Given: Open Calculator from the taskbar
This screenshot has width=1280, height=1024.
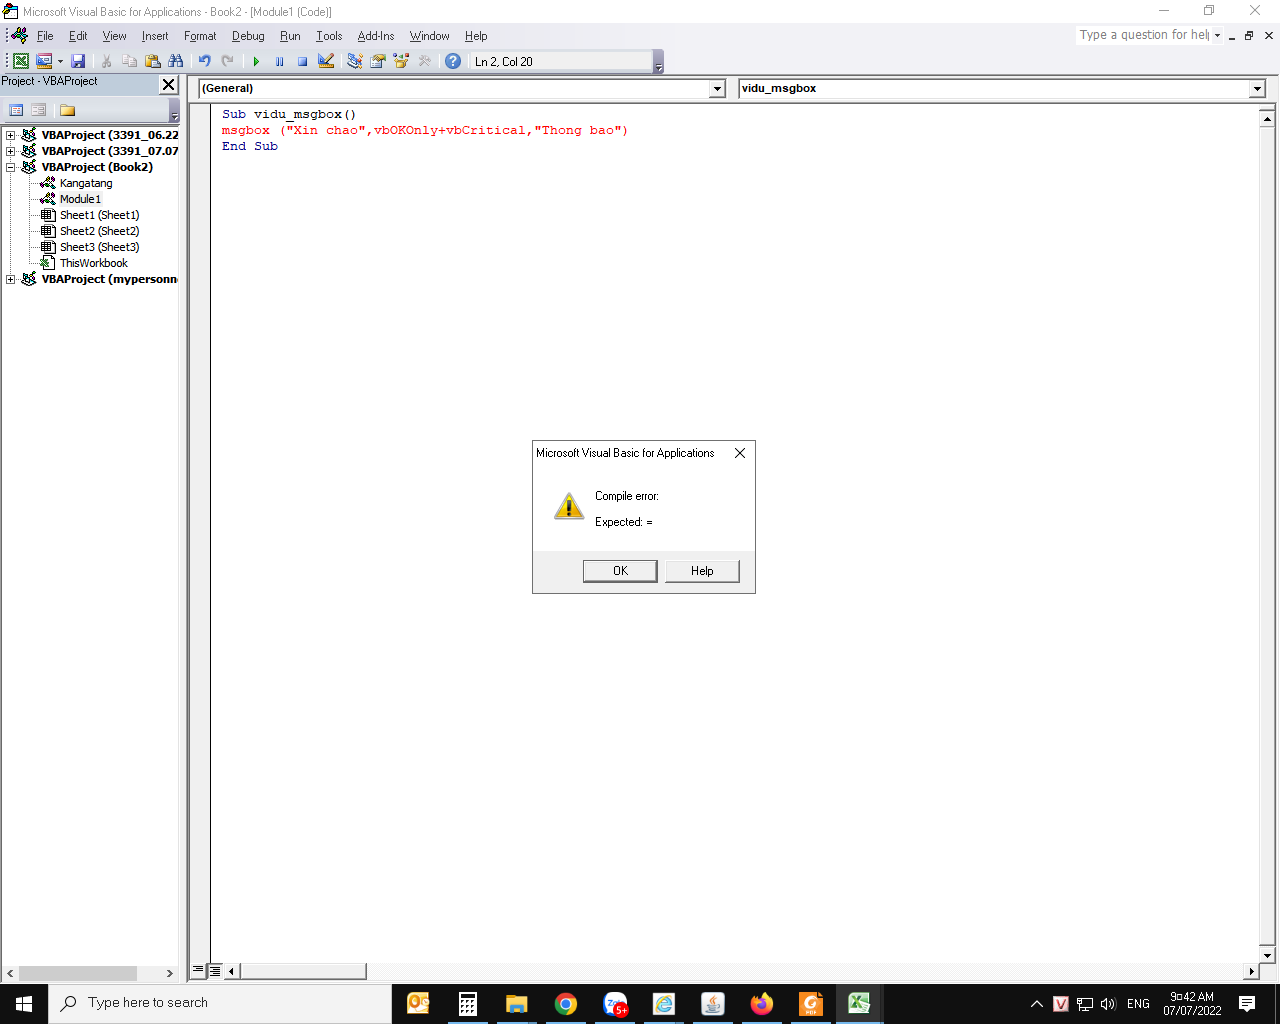Looking at the screenshot, I should pos(468,1004).
